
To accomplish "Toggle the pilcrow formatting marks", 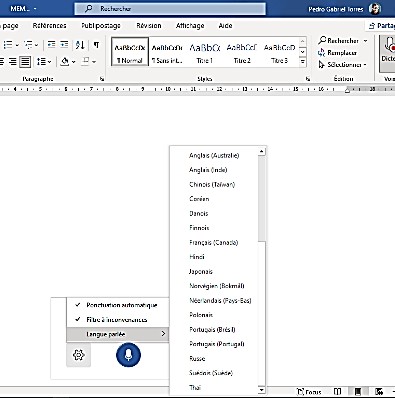I will pos(96,45).
